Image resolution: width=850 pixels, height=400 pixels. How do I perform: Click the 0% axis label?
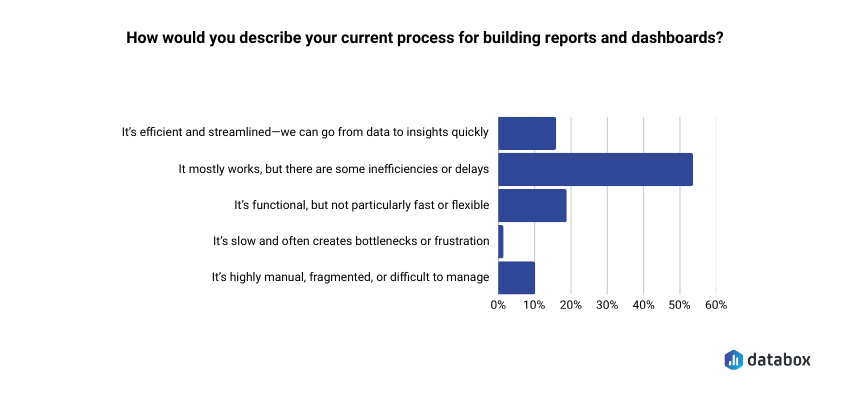498,304
